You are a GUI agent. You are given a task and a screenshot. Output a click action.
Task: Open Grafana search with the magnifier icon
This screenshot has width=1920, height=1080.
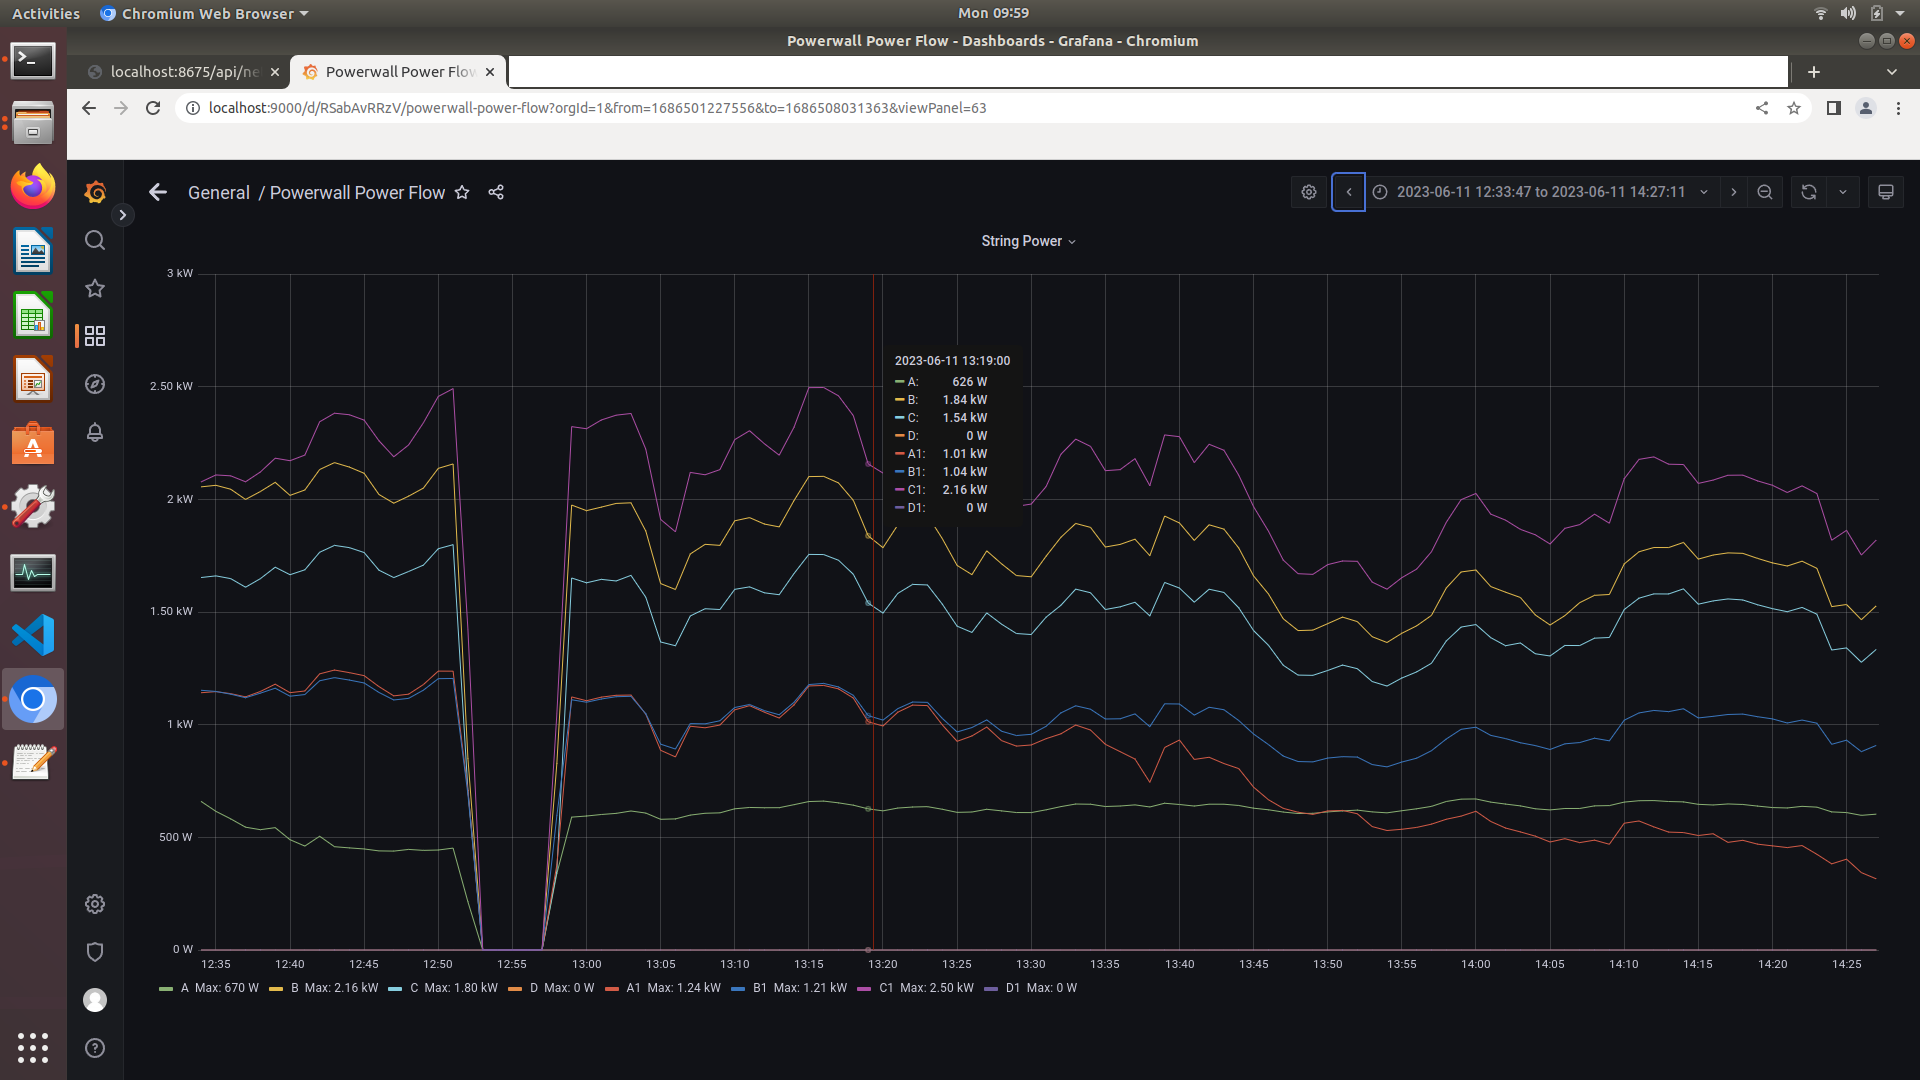(x=94, y=240)
